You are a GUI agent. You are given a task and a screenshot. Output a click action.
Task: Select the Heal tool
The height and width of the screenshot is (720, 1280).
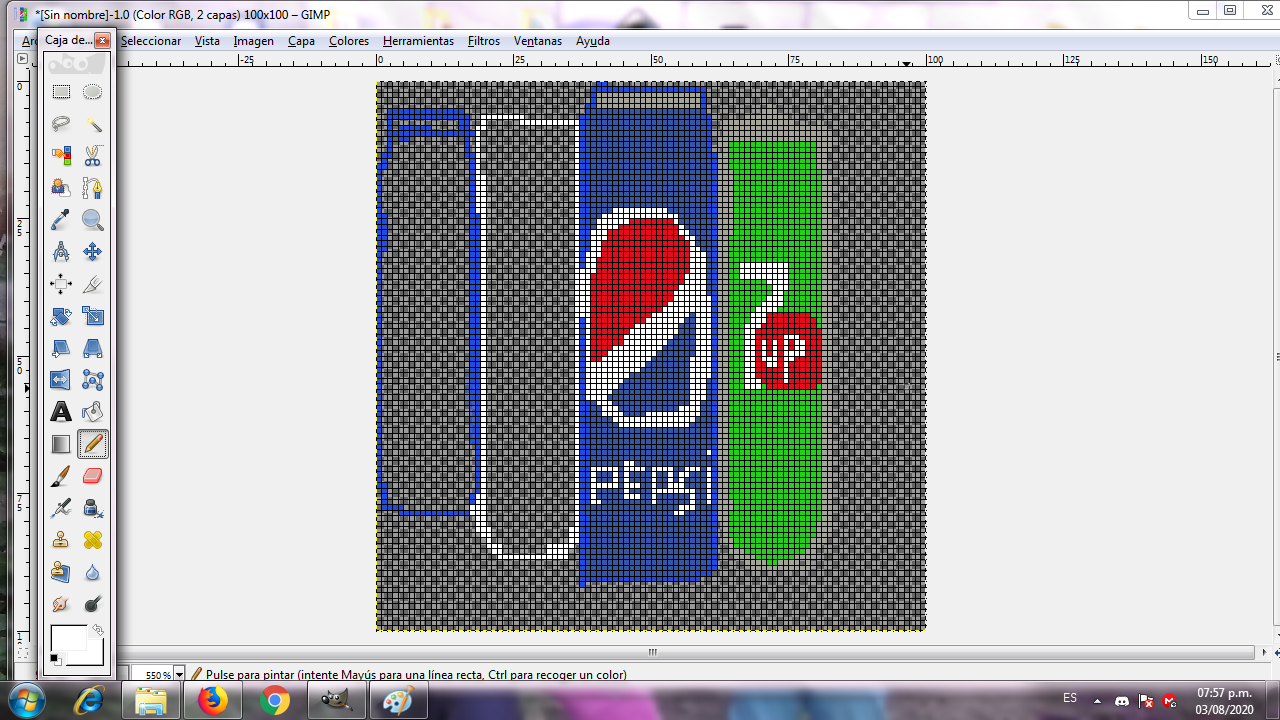click(x=93, y=540)
